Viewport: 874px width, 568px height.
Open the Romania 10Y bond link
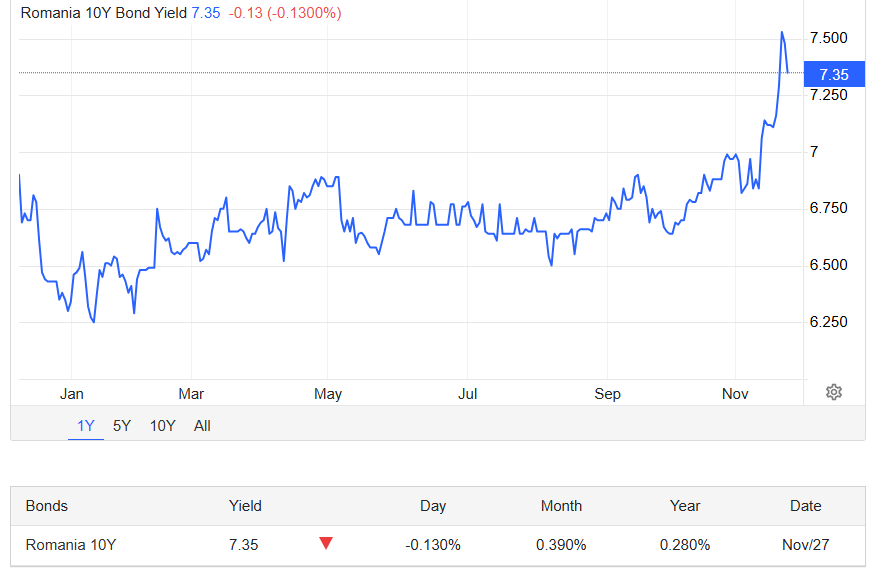[x=71, y=545]
